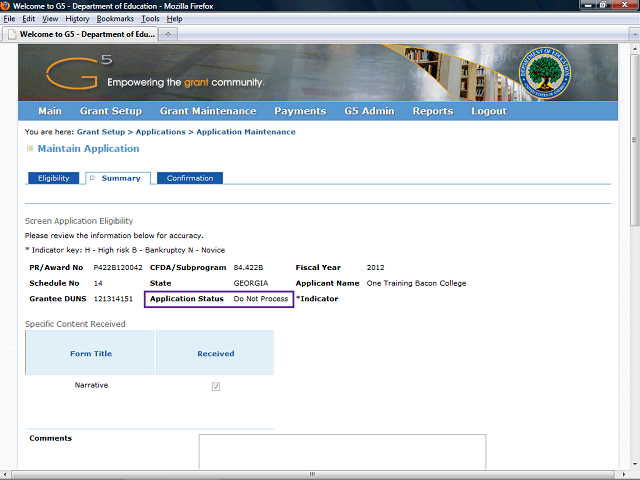Screen dimensions: 640x480
Task: Click inside the Comments text box
Action: click(x=342, y=452)
